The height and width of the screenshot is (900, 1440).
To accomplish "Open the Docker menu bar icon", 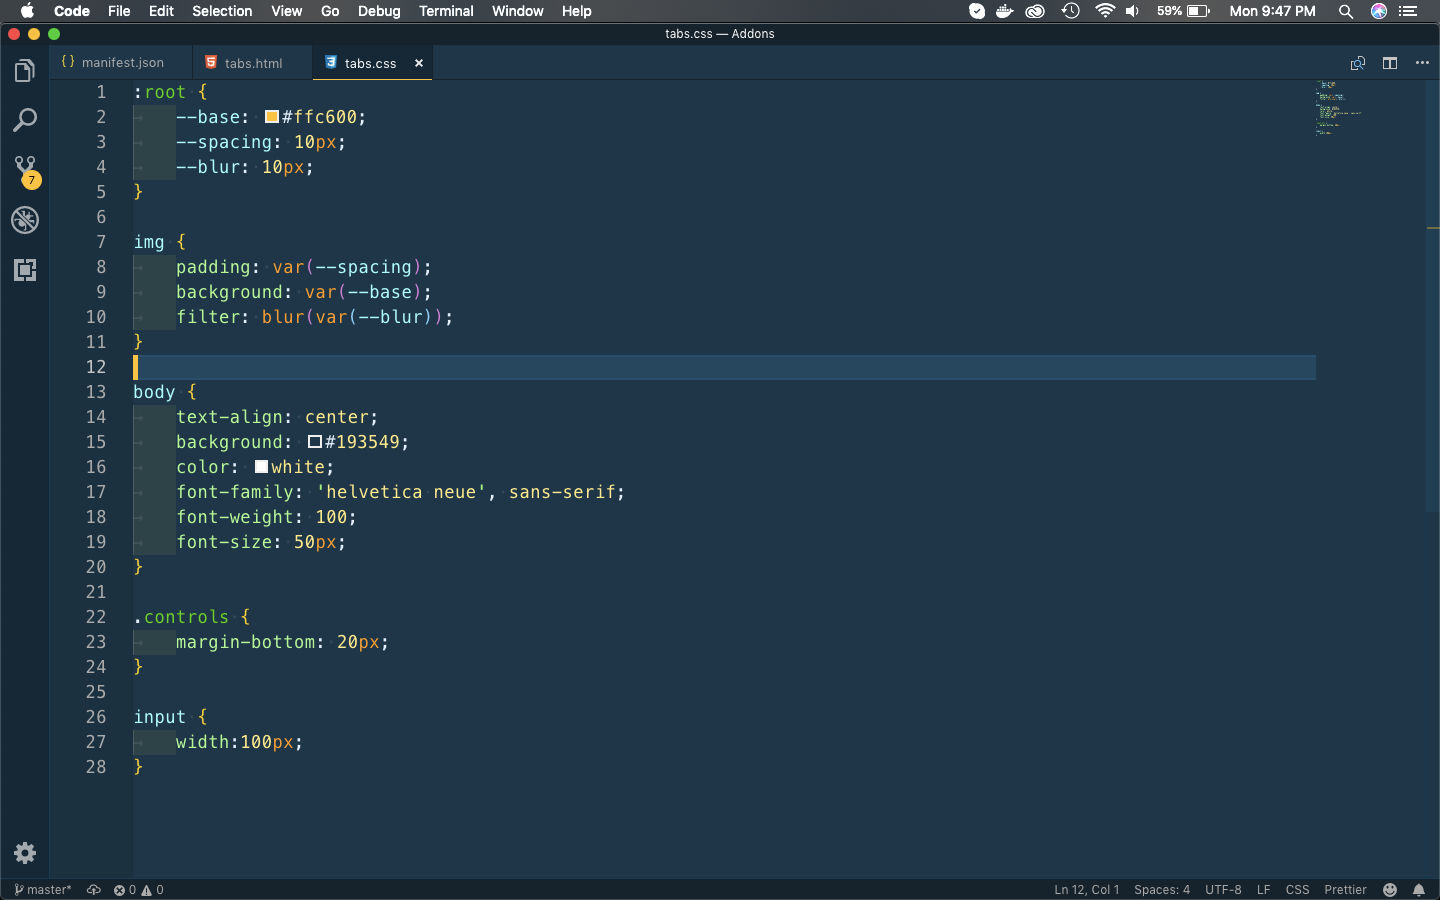I will 1005,11.
